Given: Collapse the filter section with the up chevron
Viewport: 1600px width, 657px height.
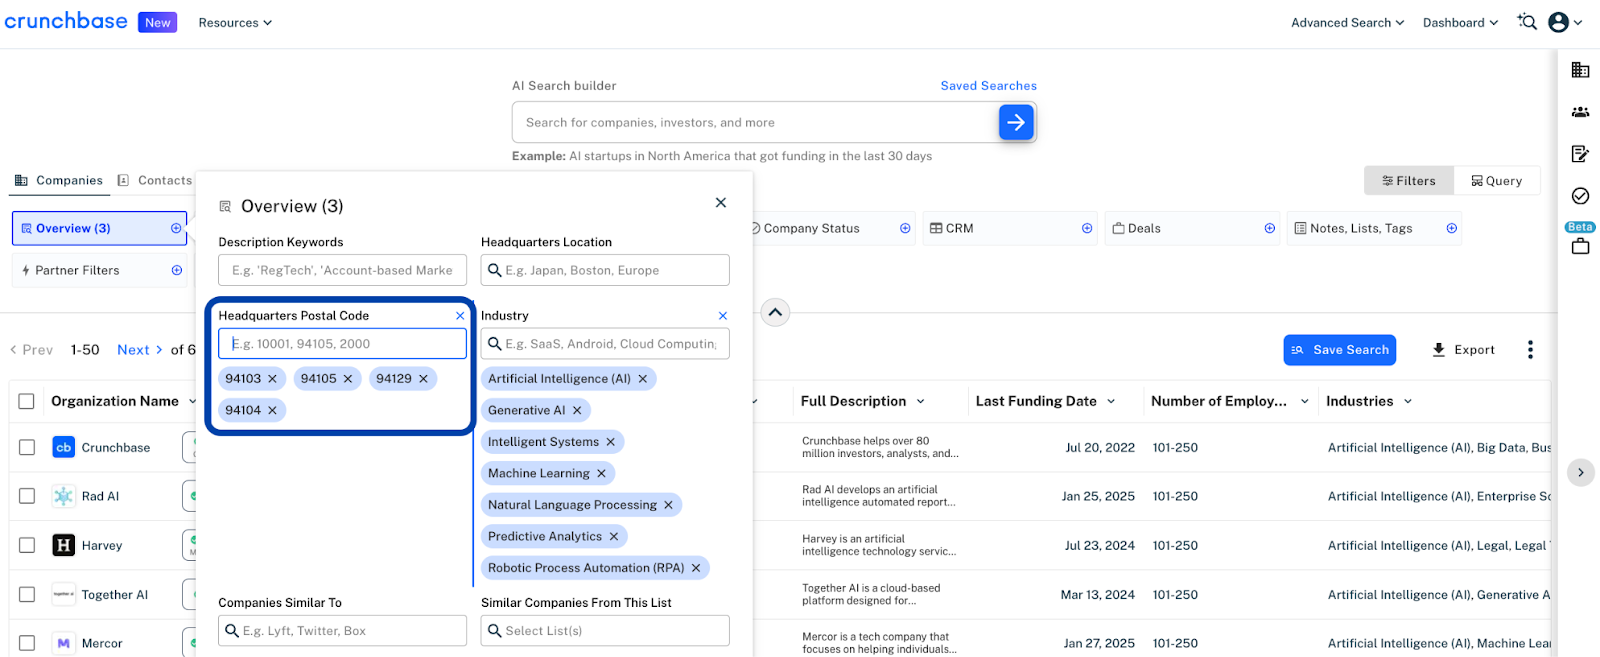Looking at the screenshot, I should [x=775, y=312].
